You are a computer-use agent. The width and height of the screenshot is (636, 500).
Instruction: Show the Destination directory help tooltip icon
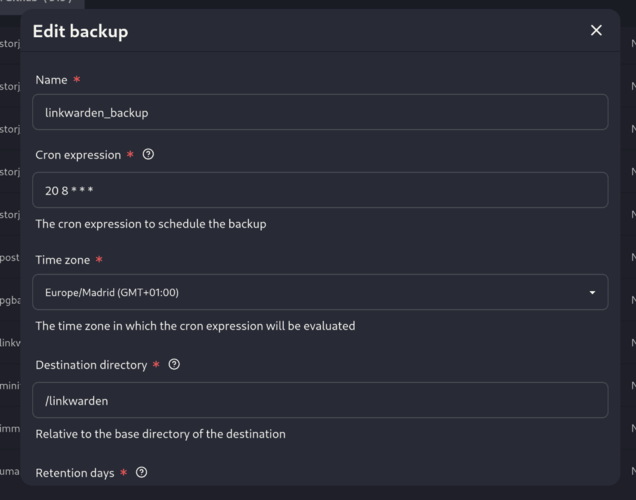click(174, 365)
